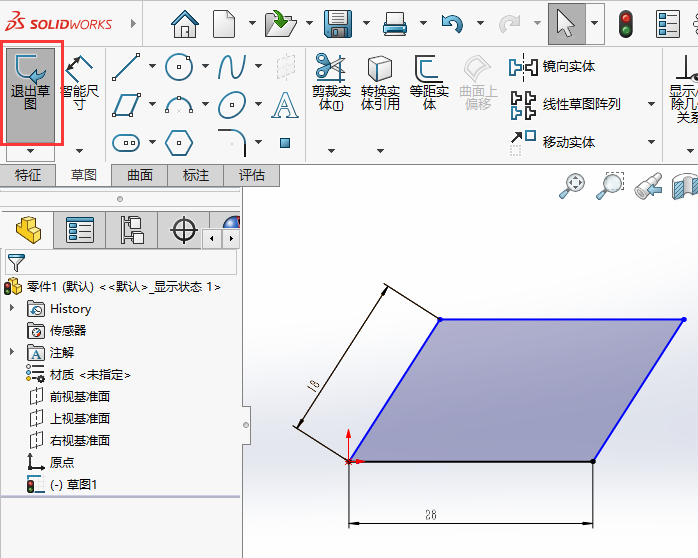The height and width of the screenshot is (558, 698).
Task: Click the Save floppy disk icon
Action: click(x=338, y=23)
